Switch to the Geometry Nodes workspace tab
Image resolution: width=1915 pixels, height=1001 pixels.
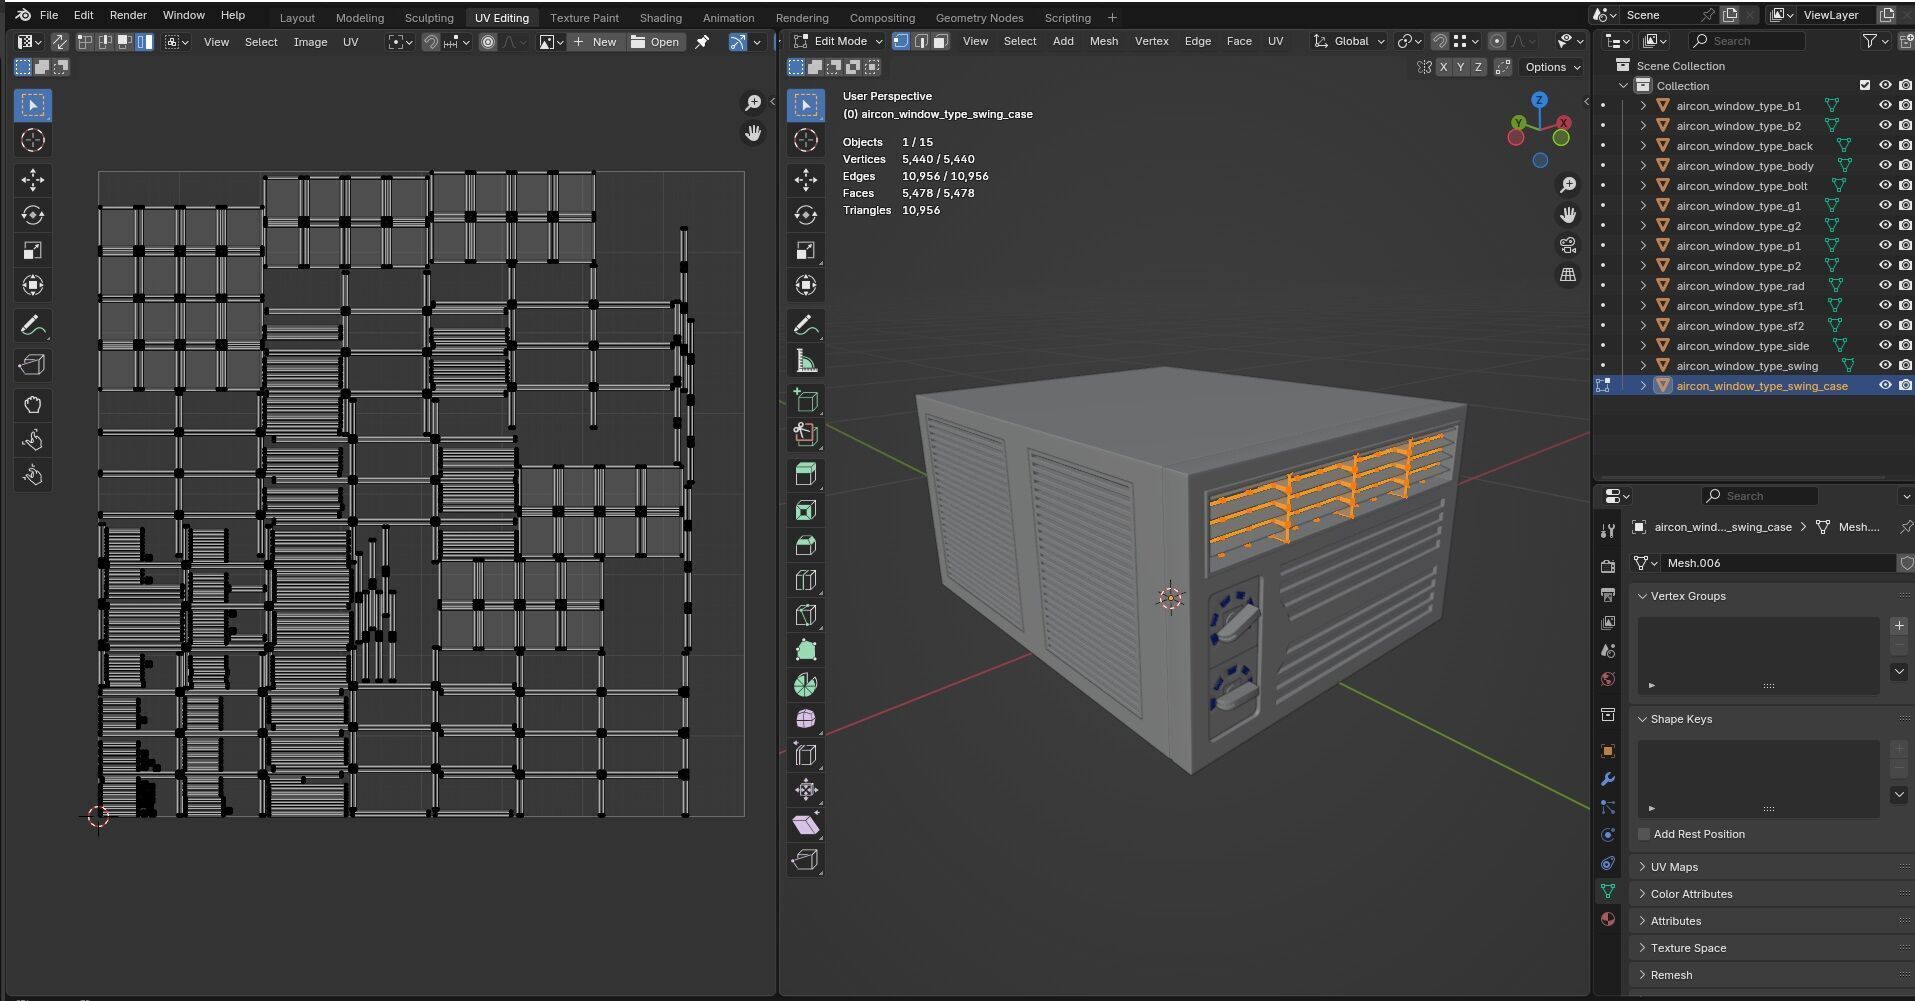click(979, 18)
